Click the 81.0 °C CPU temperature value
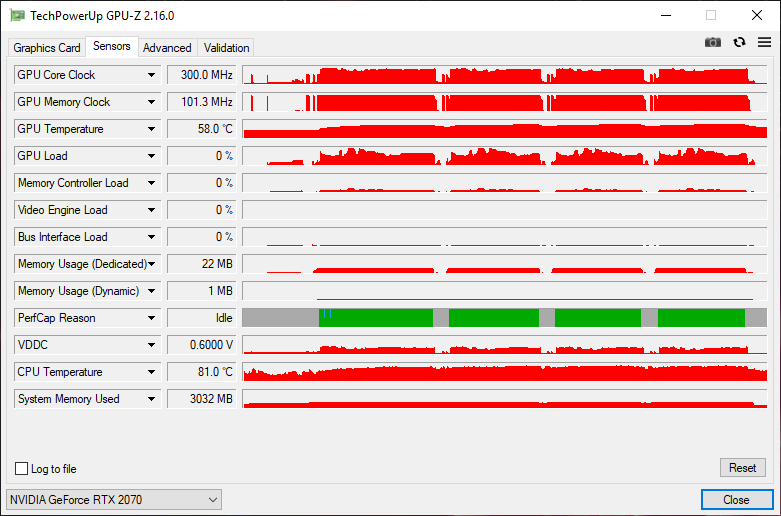The height and width of the screenshot is (516, 781). click(x=202, y=372)
